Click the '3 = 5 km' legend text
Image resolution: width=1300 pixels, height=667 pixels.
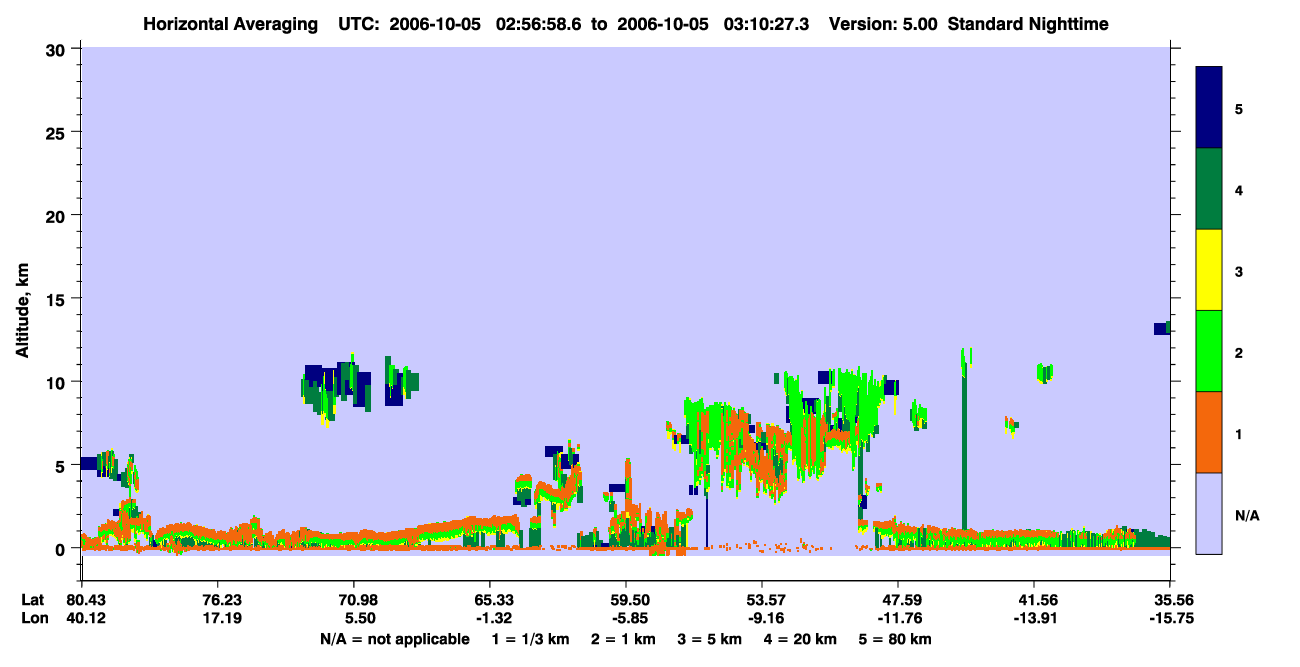710,639
